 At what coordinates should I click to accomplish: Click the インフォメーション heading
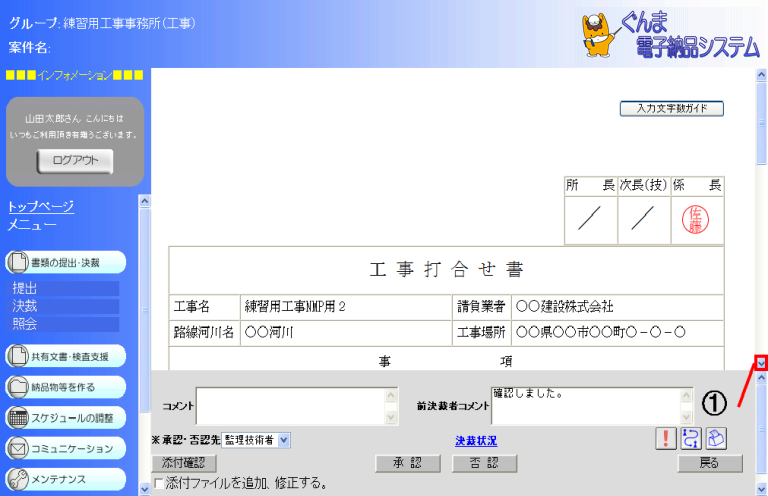pos(74,75)
